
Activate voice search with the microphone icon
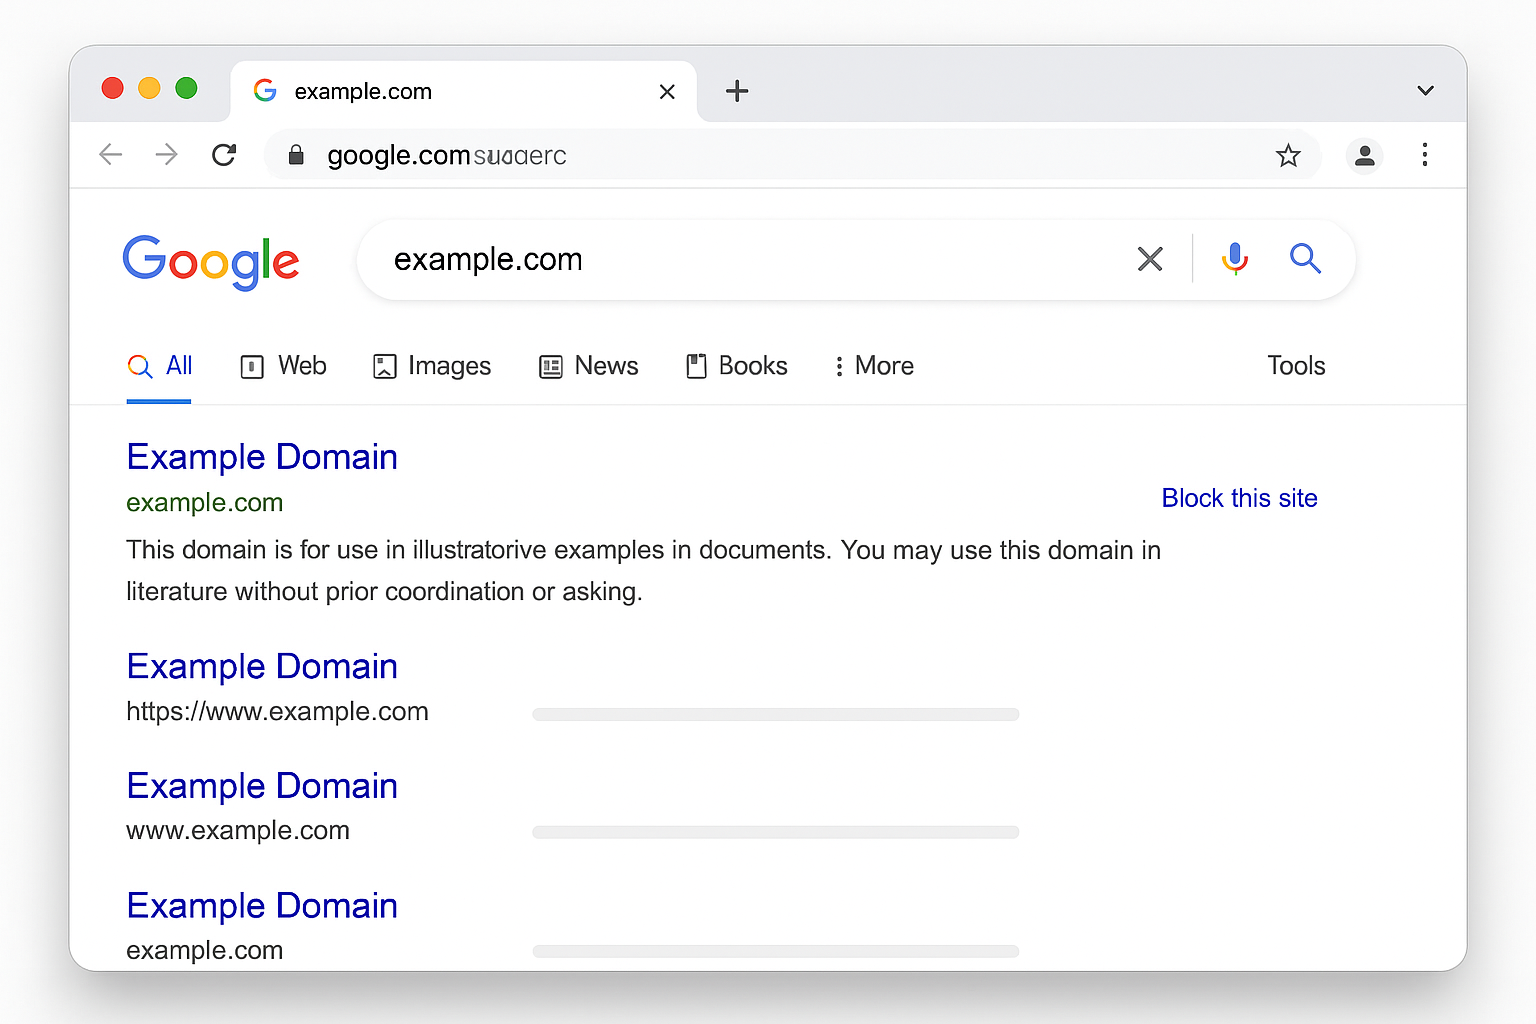pos(1235,259)
